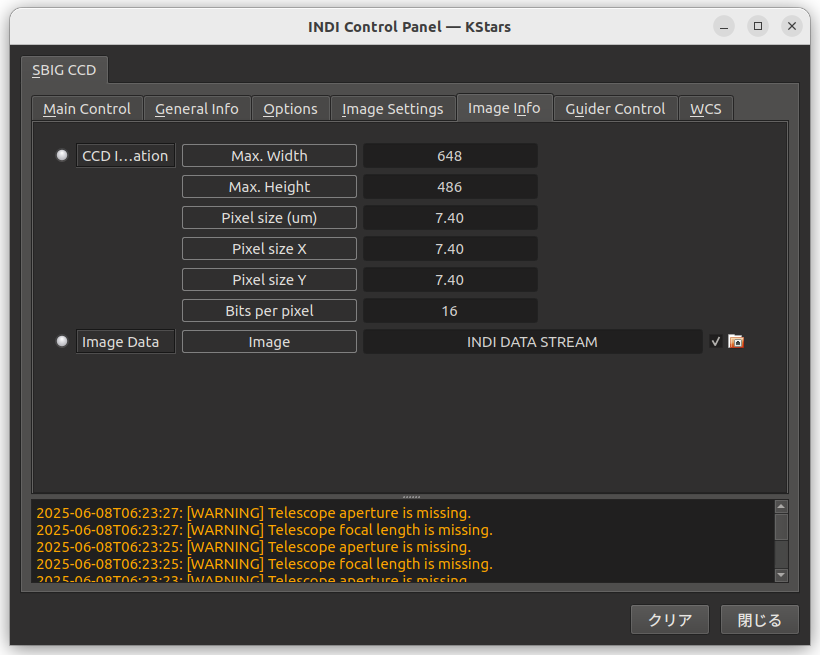Open the General Info tab
This screenshot has width=820, height=655.
click(197, 109)
